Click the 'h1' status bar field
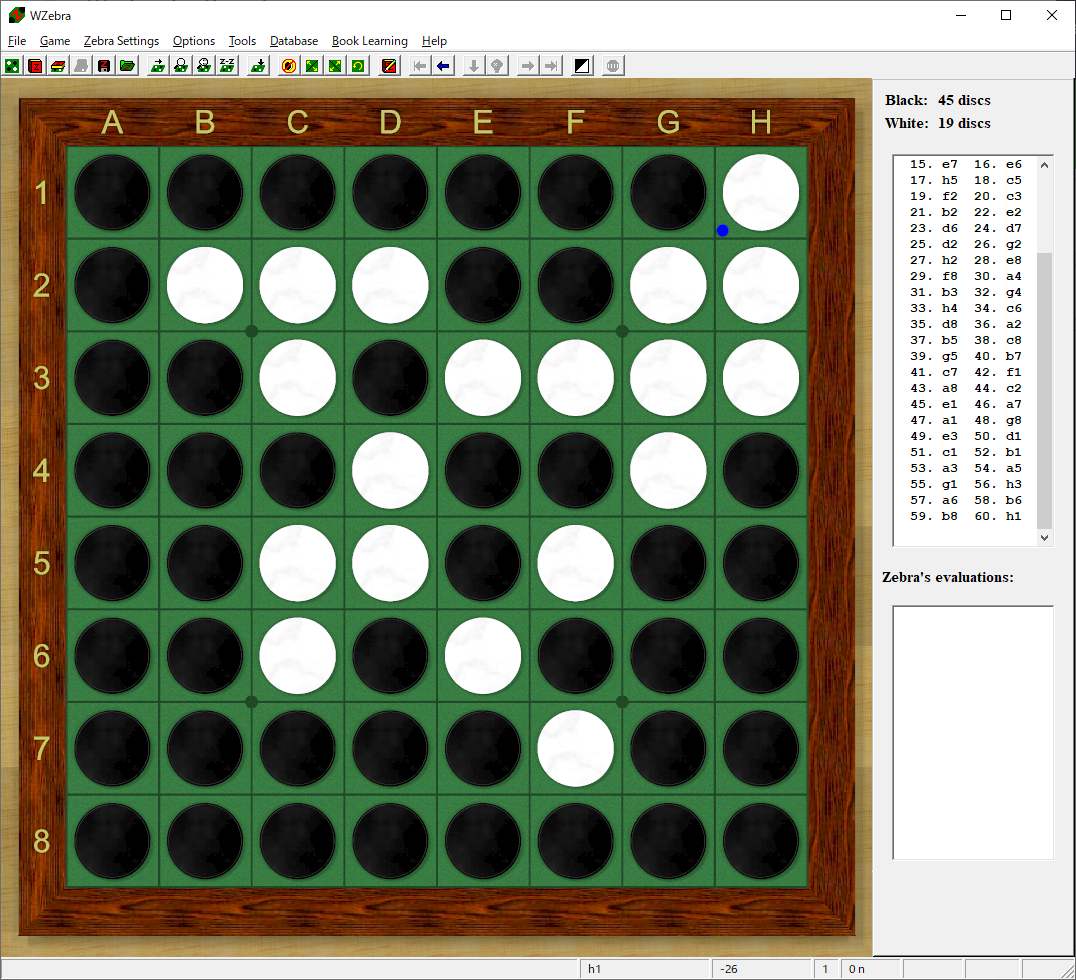Image resolution: width=1076 pixels, height=980 pixels. pos(644,969)
